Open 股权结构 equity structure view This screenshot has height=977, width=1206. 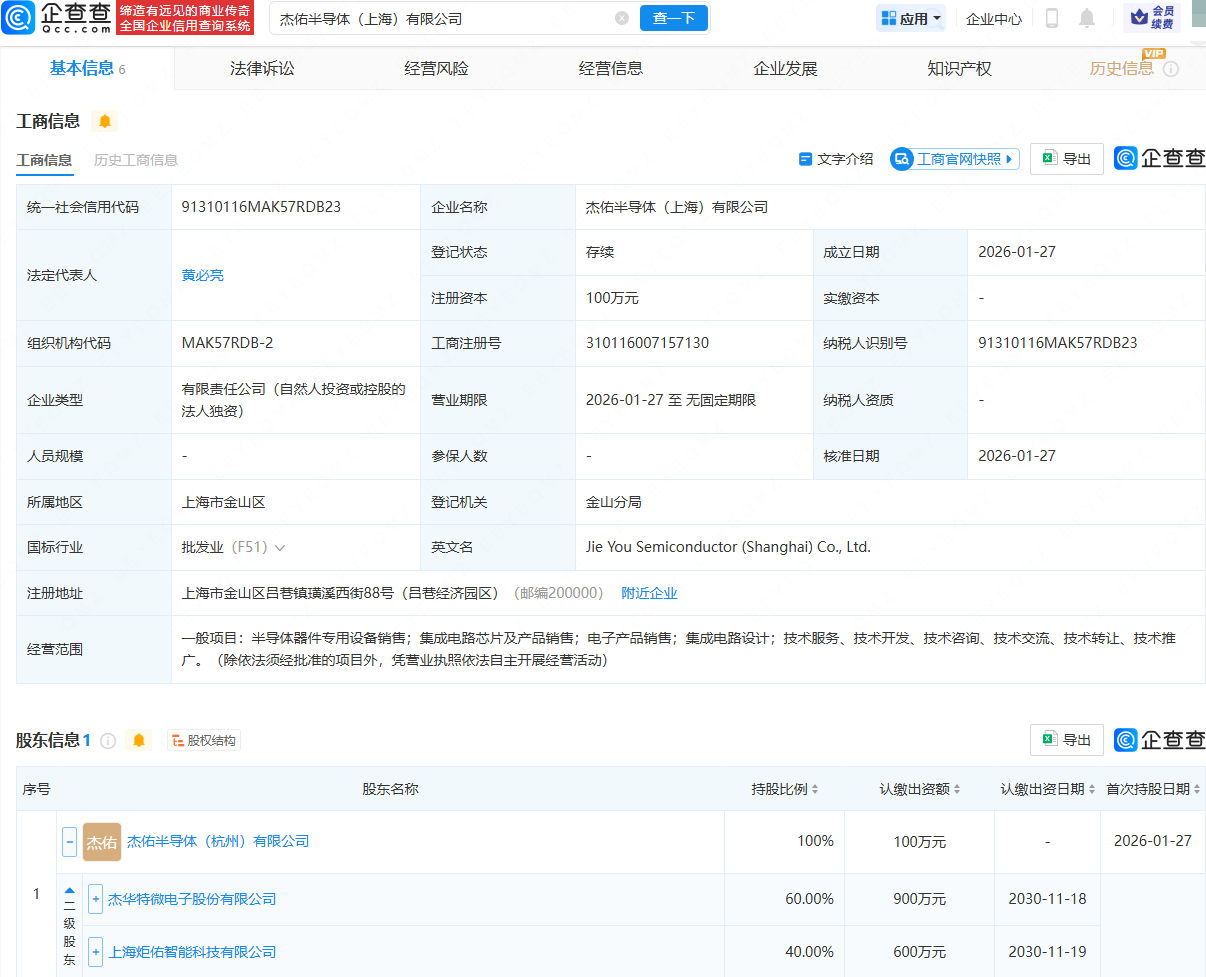204,741
